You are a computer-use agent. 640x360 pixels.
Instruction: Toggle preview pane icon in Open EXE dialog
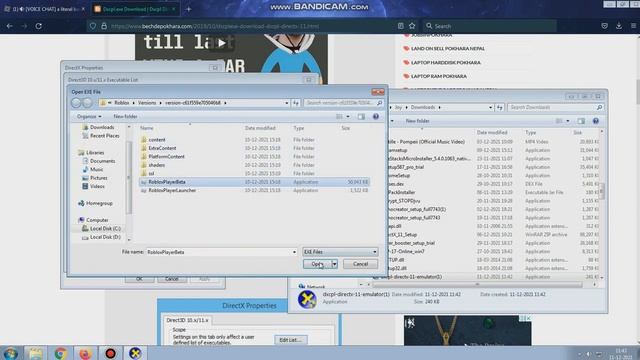tap(361, 117)
